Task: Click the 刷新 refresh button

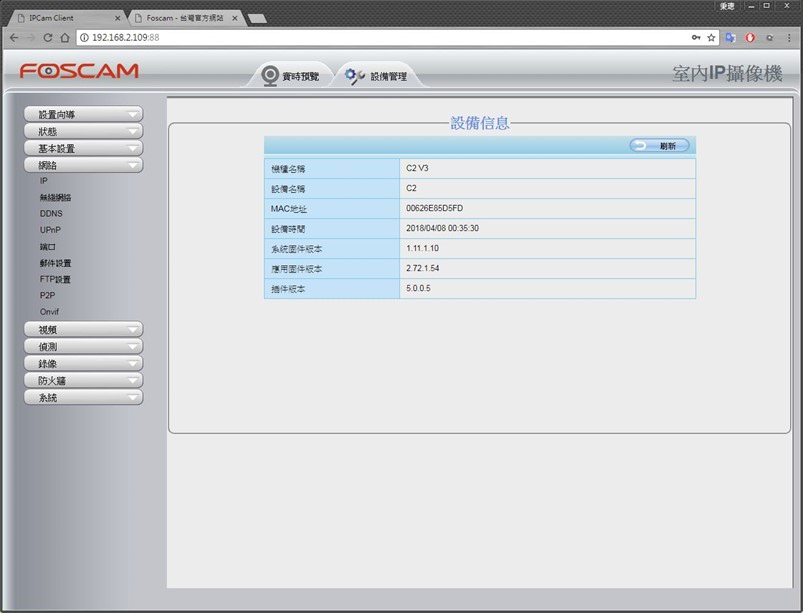Action: (659, 146)
